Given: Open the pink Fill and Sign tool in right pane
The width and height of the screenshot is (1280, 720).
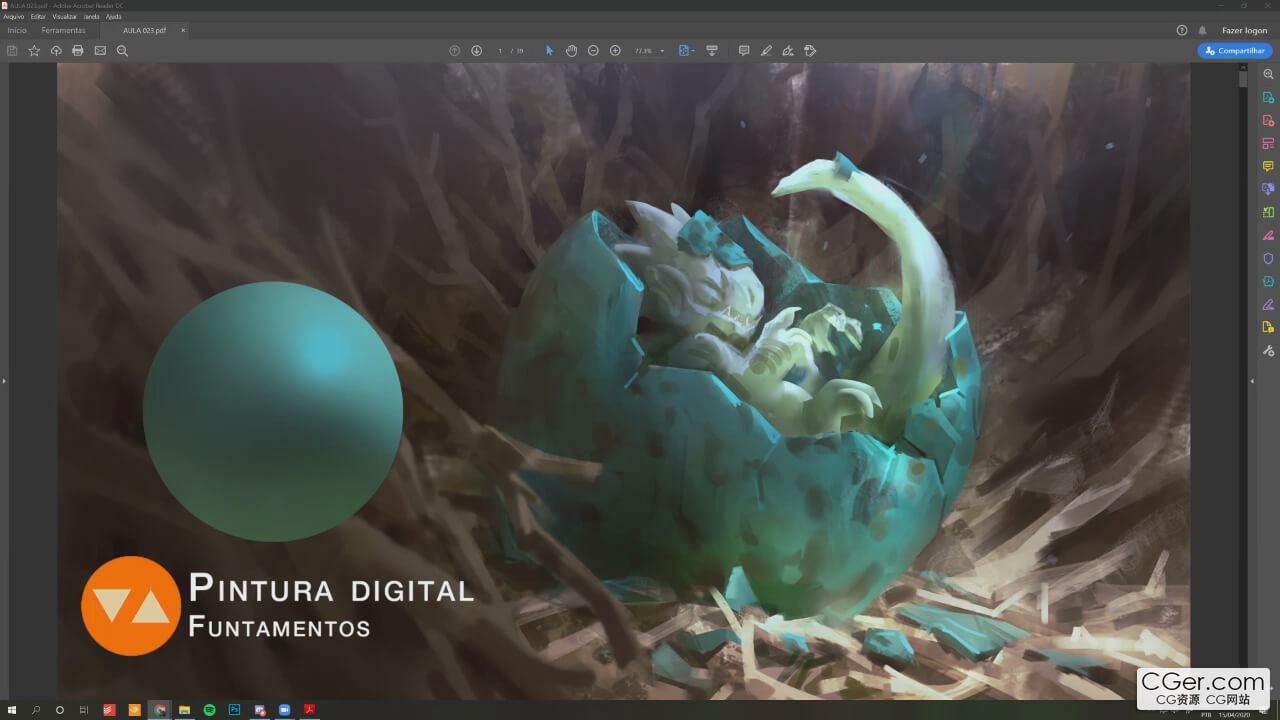Looking at the screenshot, I should pos(1268,236).
